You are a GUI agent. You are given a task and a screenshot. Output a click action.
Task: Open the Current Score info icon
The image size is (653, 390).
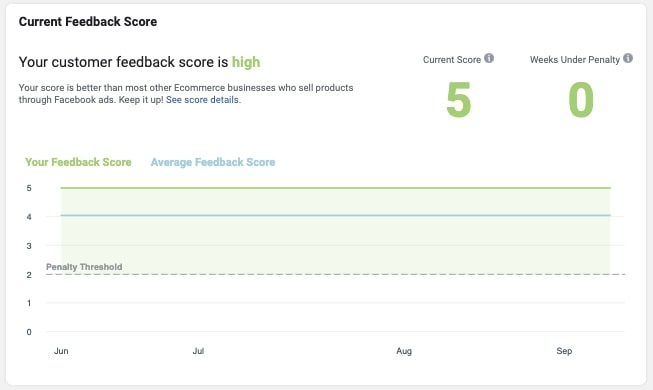[489, 58]
